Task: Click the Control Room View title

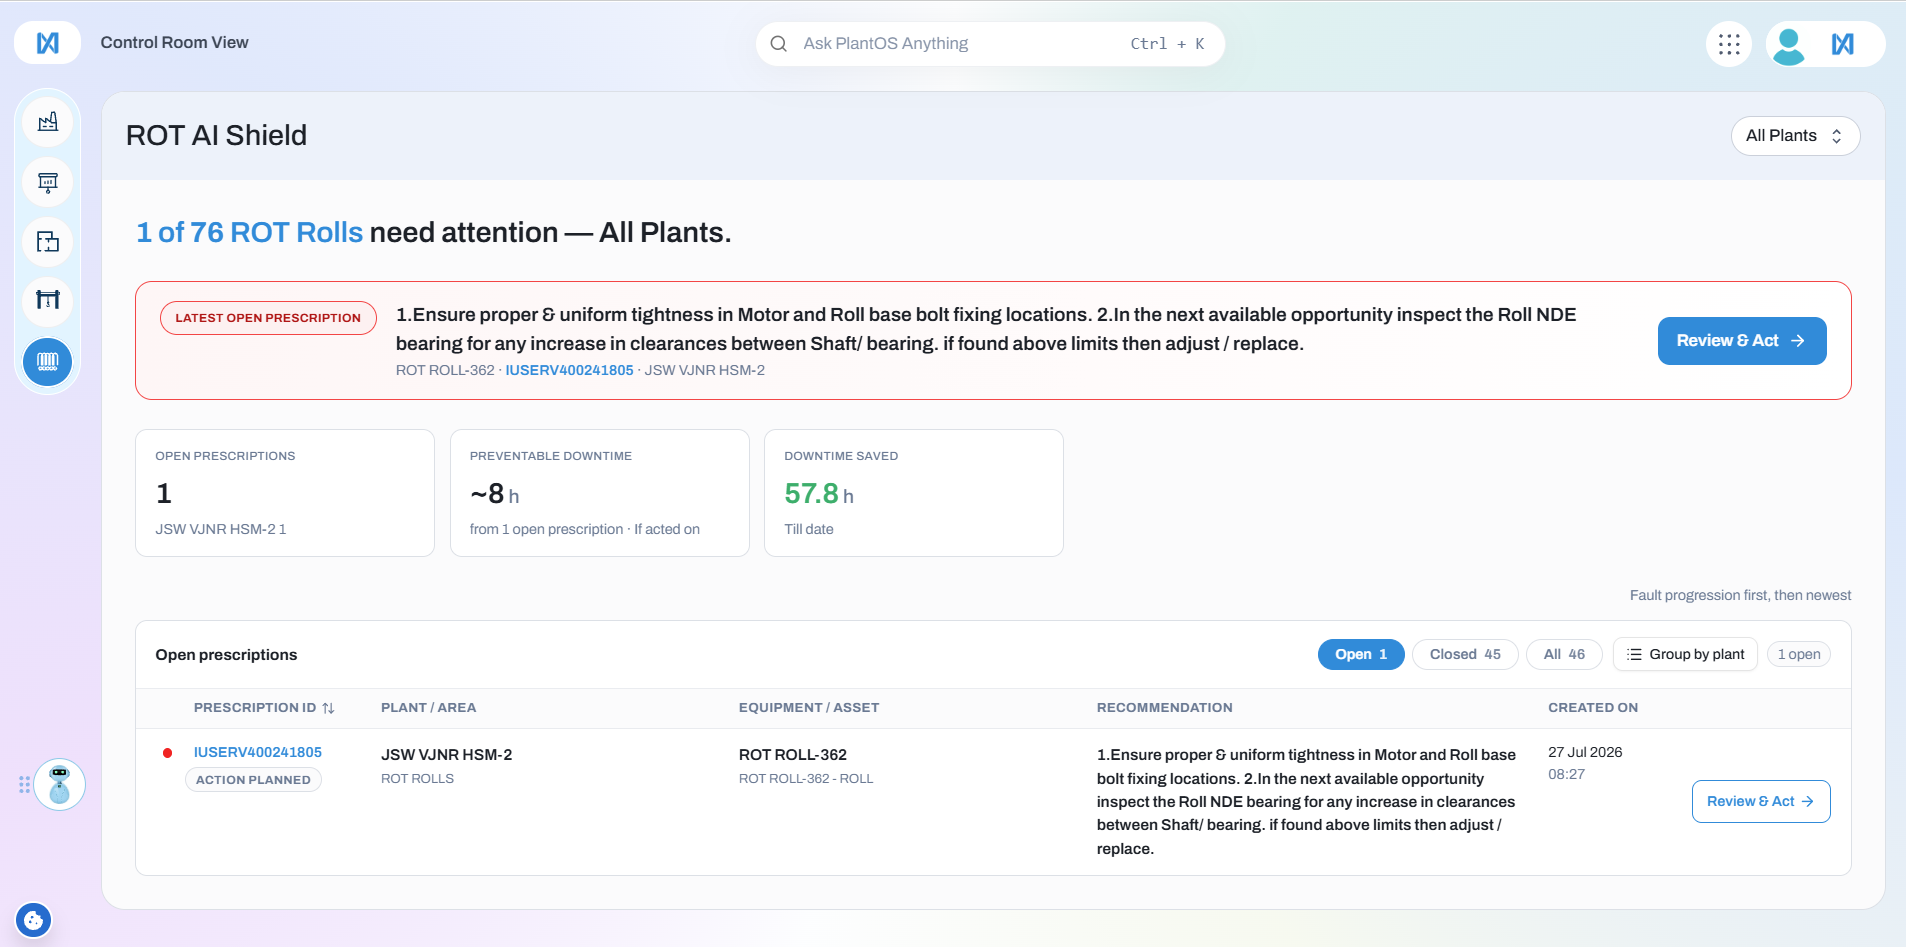Action: pos(174,43)
